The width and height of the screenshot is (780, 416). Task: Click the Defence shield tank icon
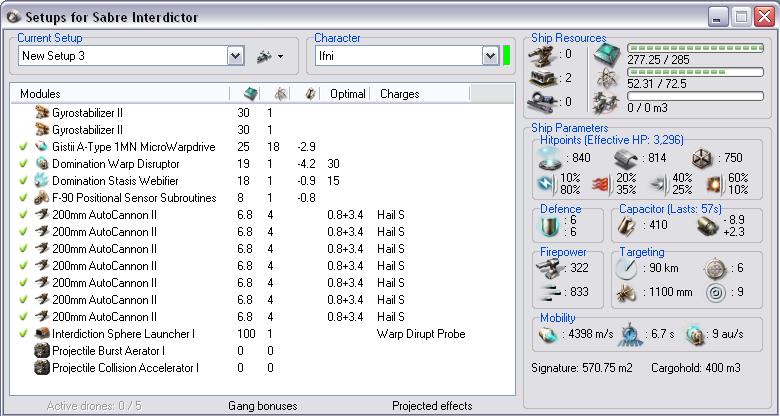click(550, 226)
